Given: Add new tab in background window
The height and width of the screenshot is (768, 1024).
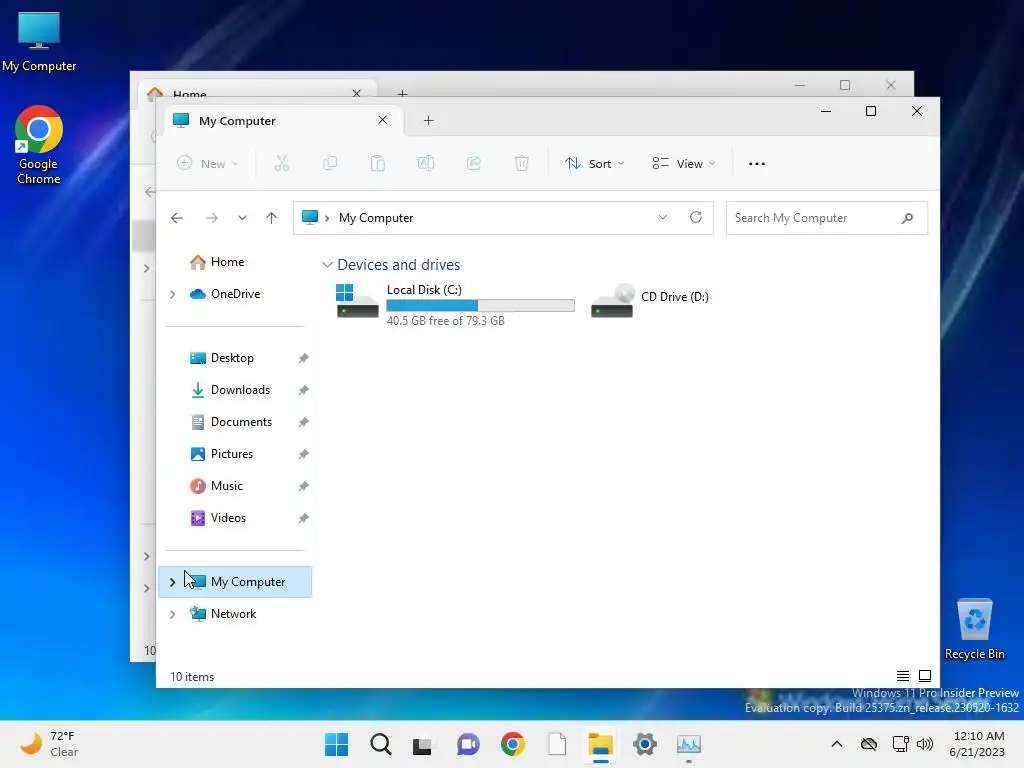Looking at the screenshot, I should [x=402, y=93].
